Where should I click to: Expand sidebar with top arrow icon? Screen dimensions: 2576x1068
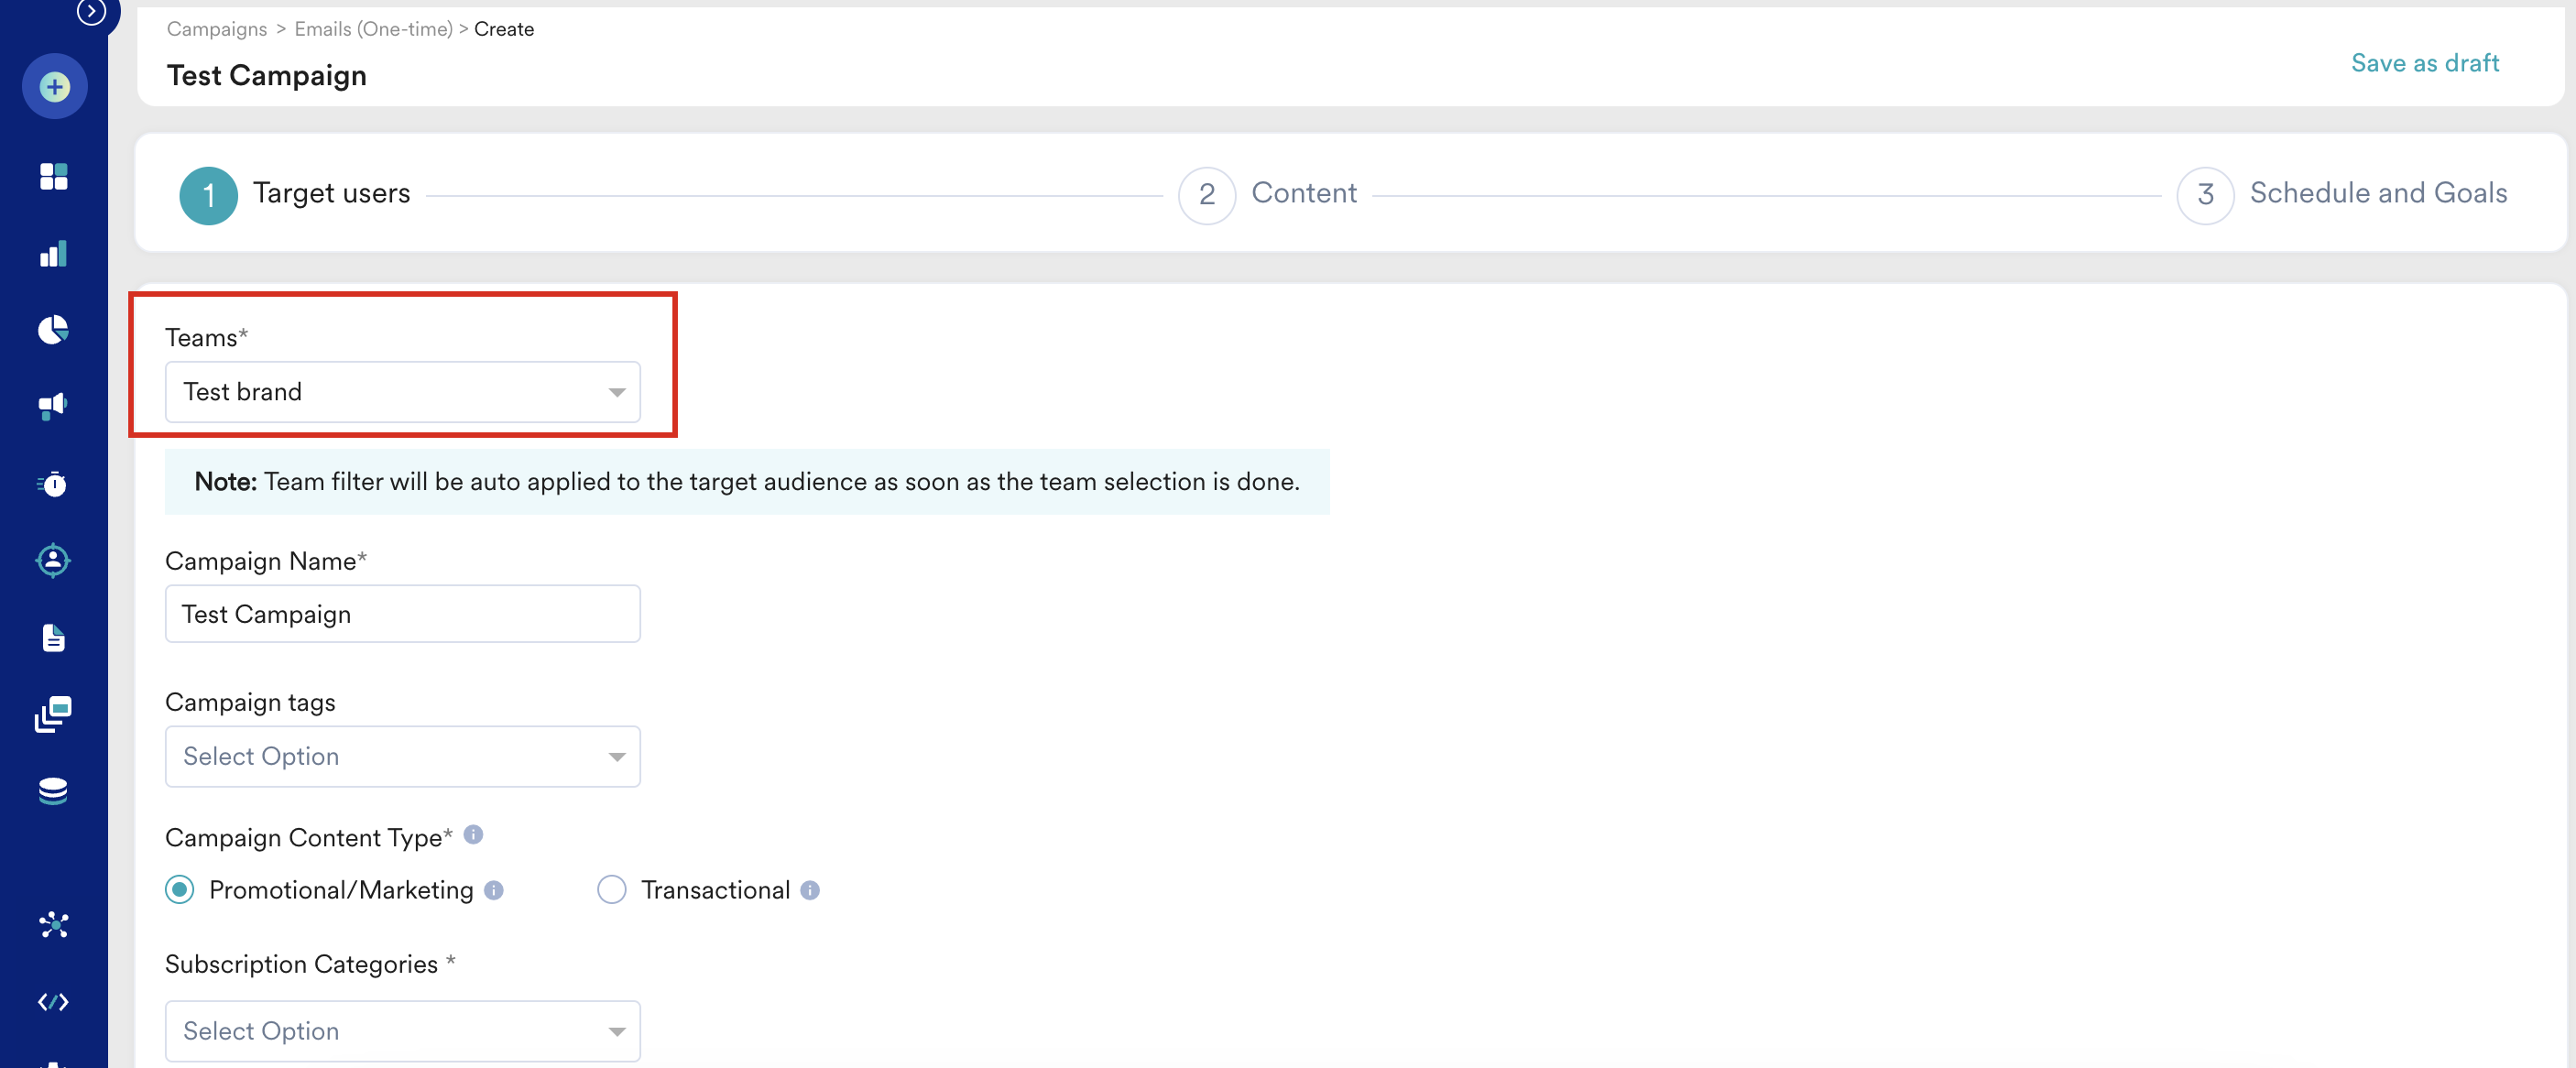91,12
